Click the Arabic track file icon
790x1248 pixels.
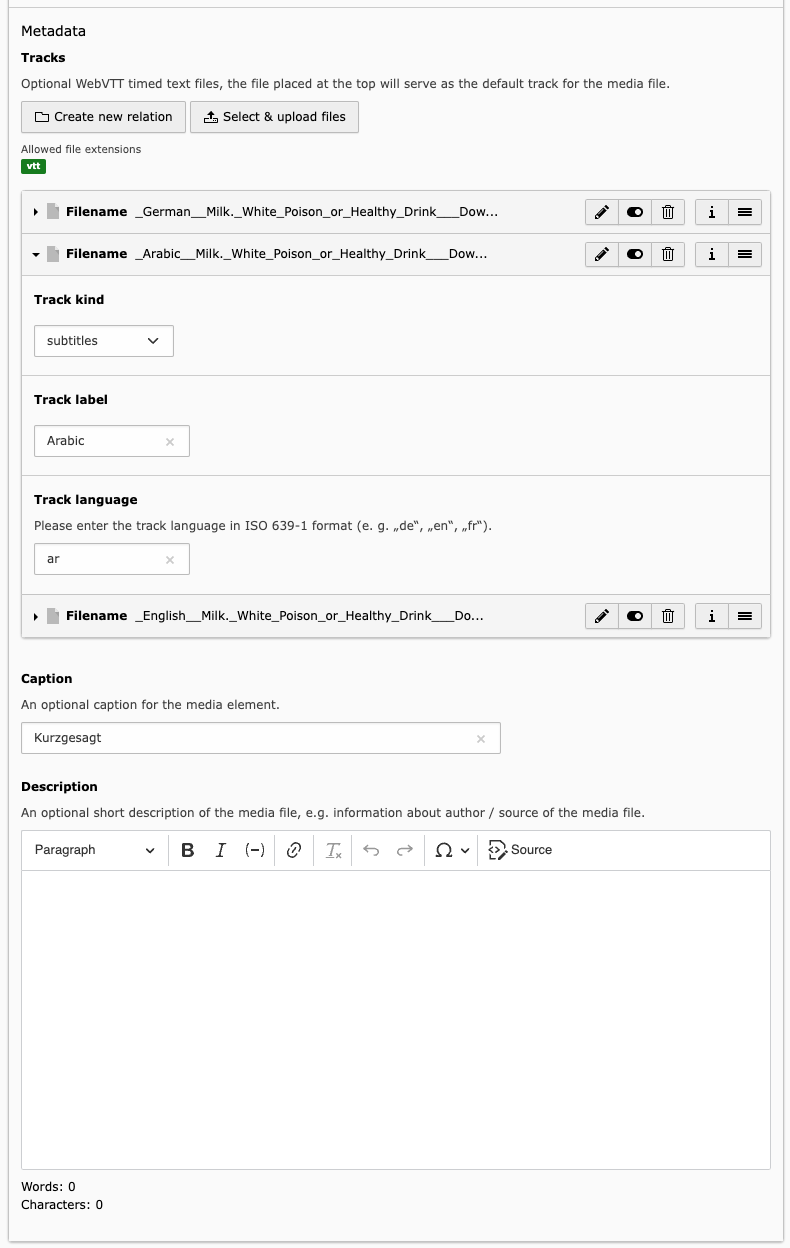54,254
